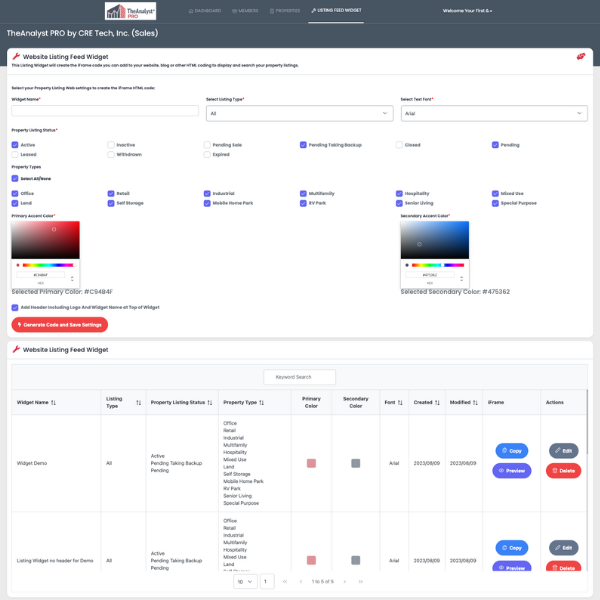
Task: Toggle secondary color format stepper
Action: point(461,279)
